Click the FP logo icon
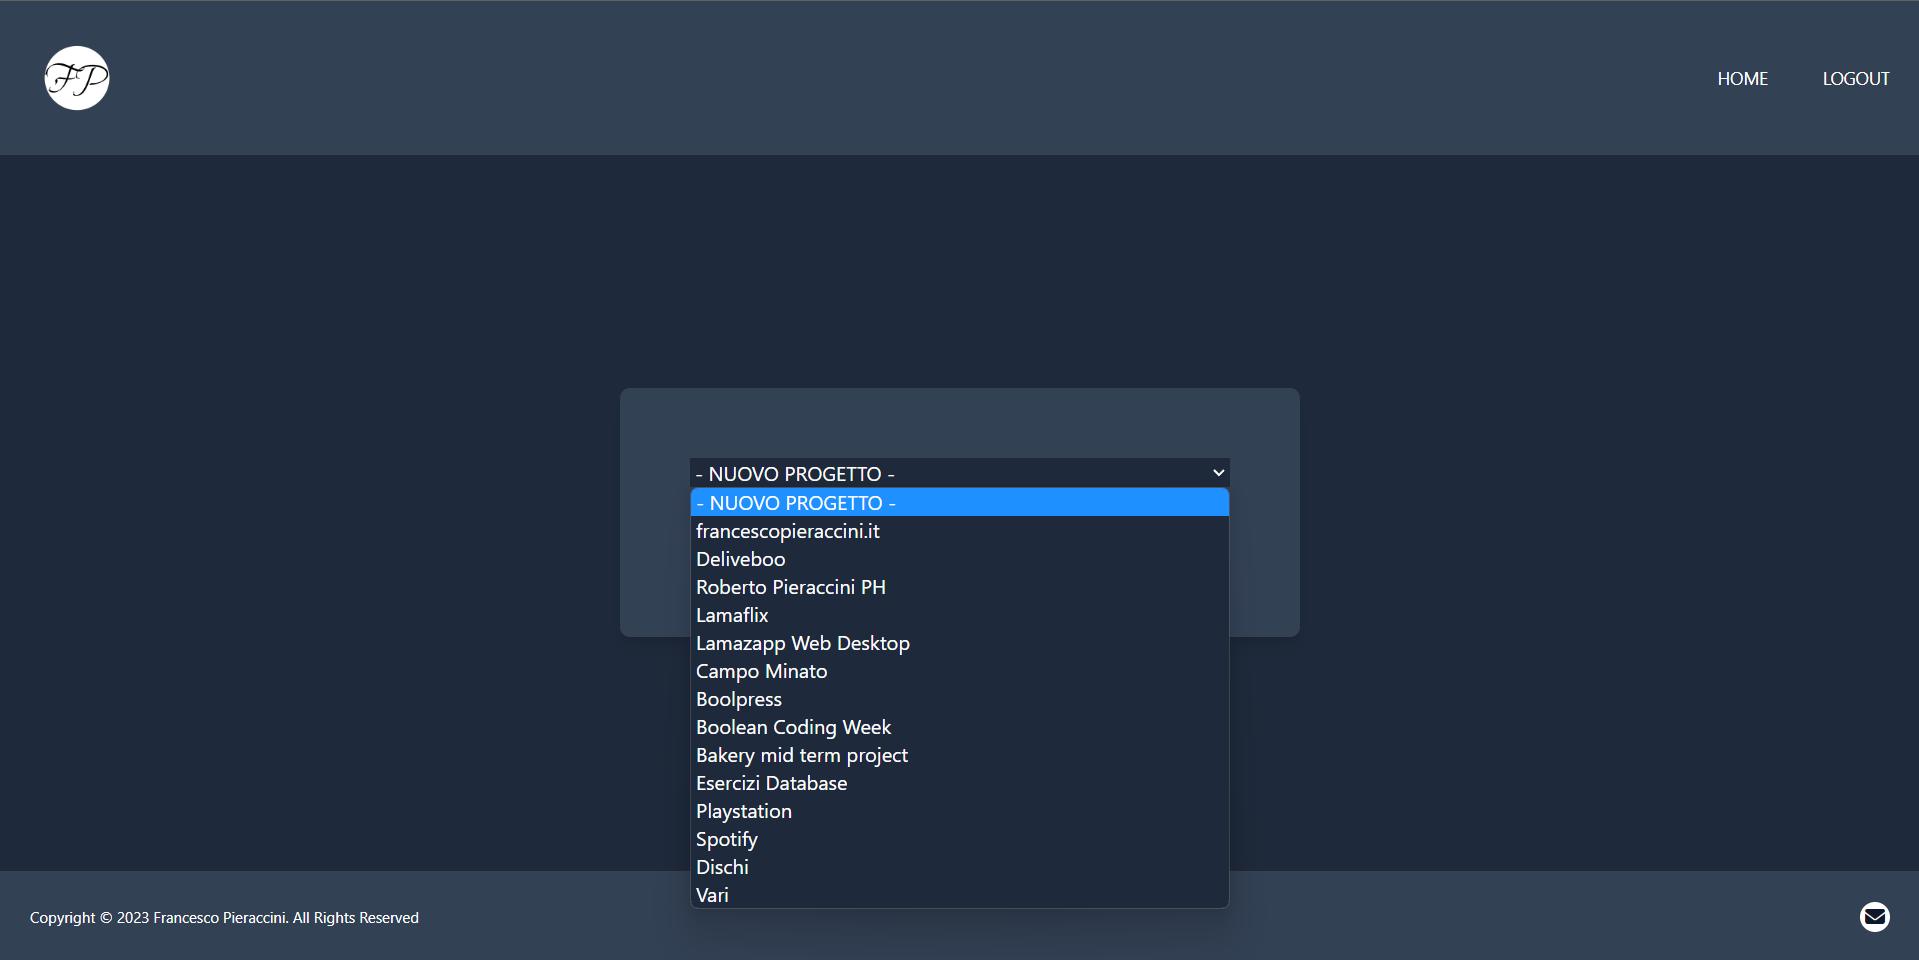1919x960 pixels. (77, 78)
